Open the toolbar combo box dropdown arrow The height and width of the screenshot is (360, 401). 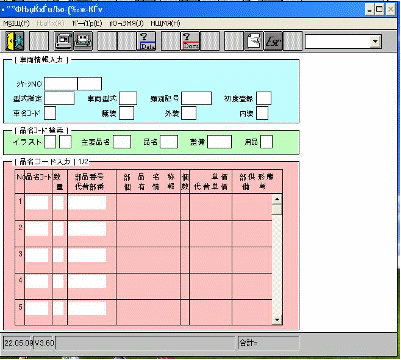tap(376, 42)
